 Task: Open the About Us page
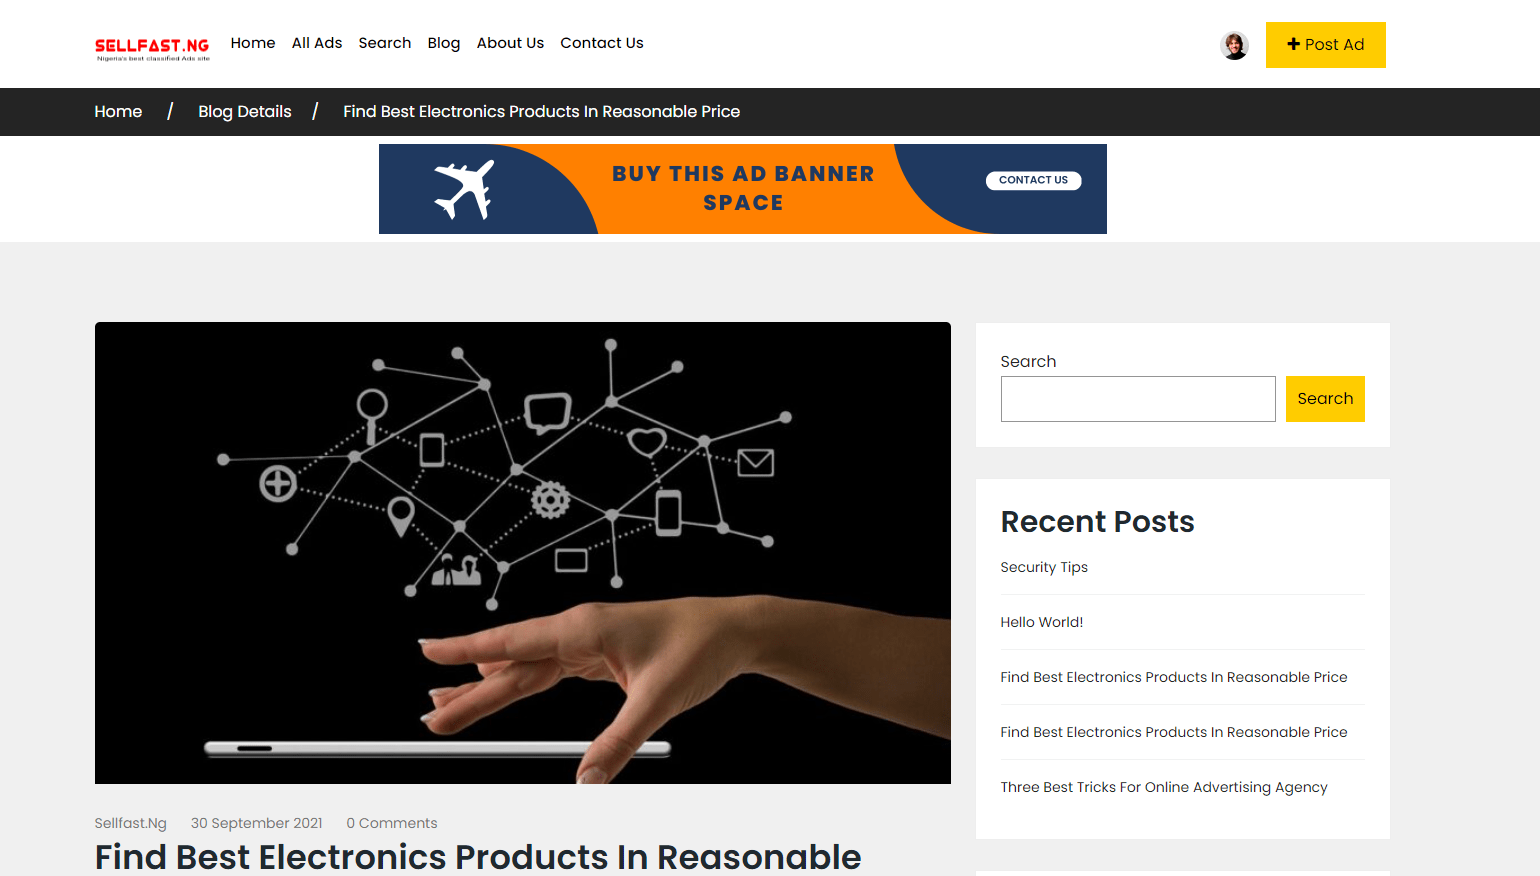[510, 43]
